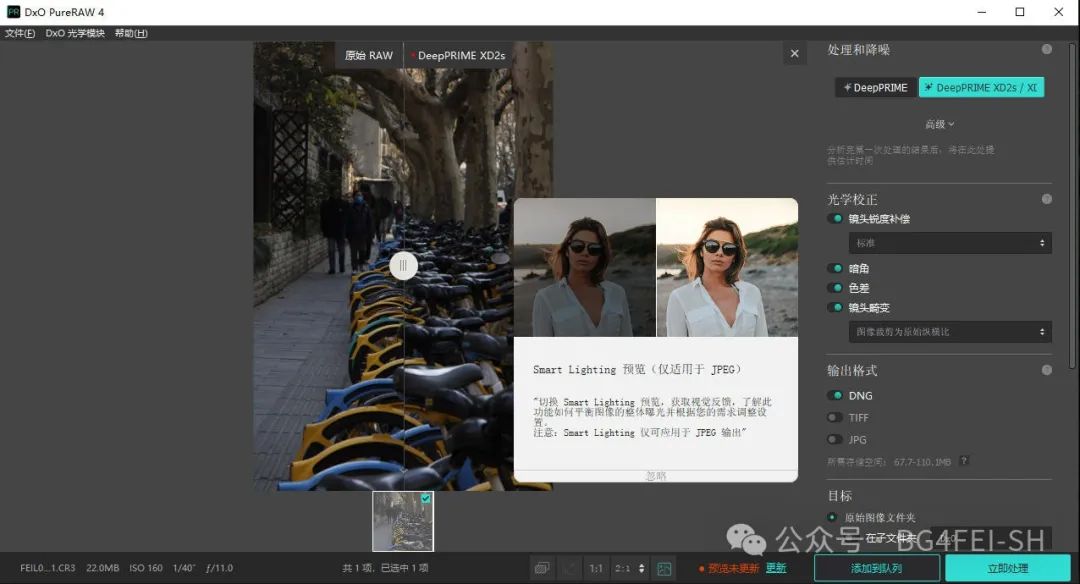Open the 文件(F) menu

click(x=20, y=33)
